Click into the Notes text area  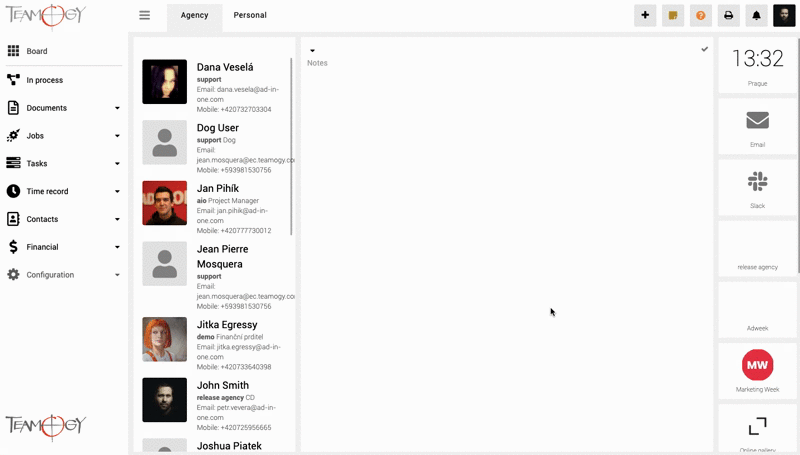(x=506, y=255)
